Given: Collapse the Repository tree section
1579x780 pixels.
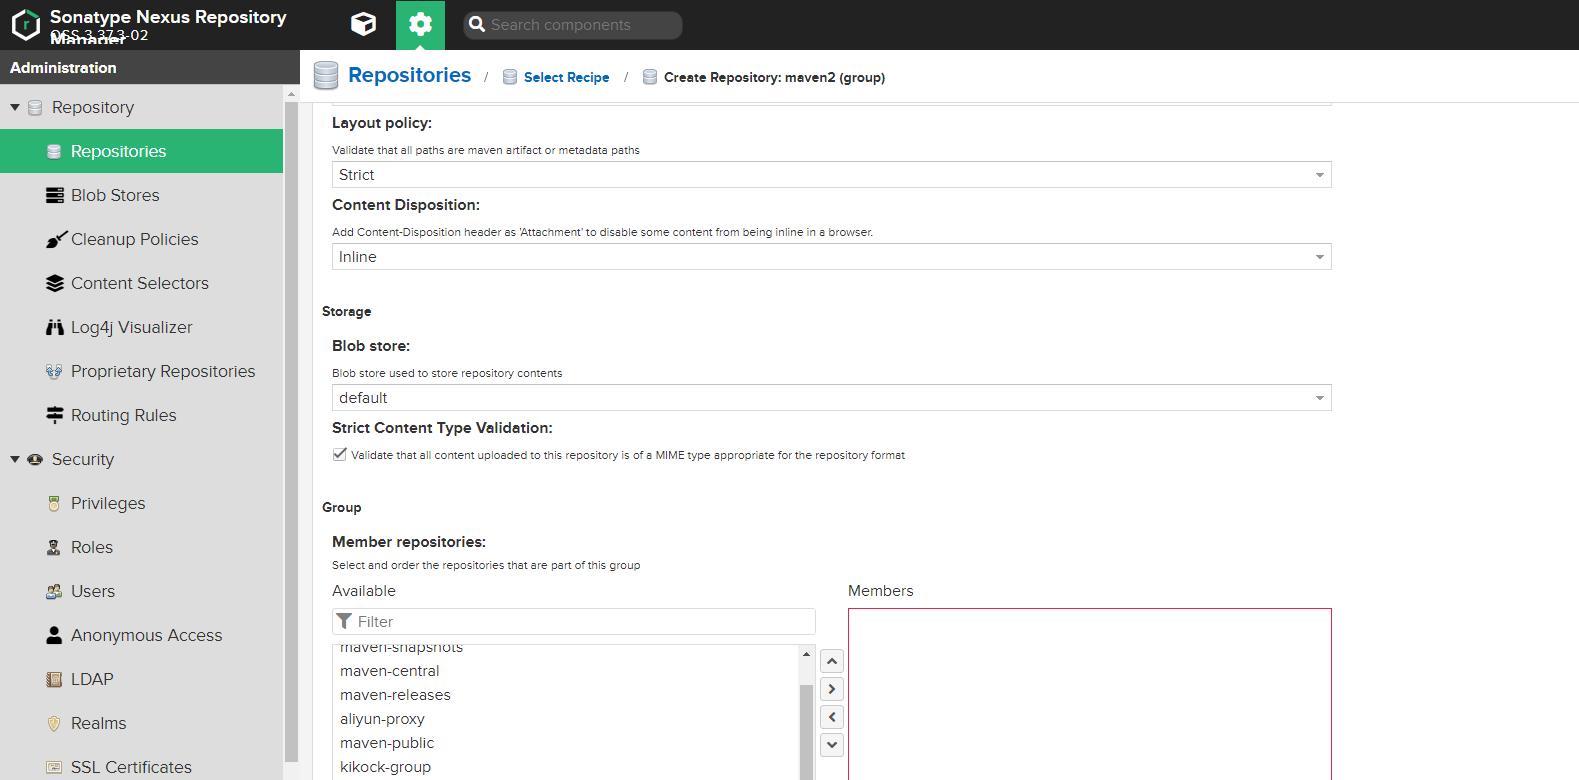Looking at the screenshot, I should tap(15, 107).
